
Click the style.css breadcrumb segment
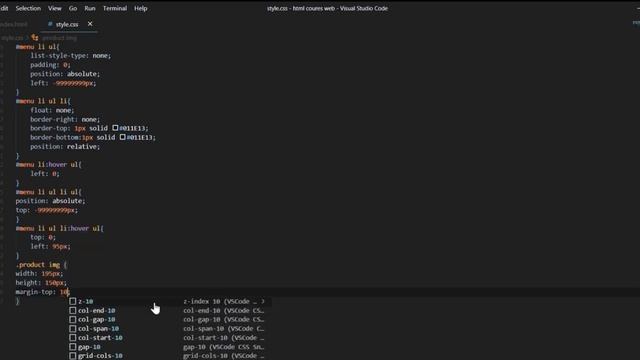pos(12,38)
